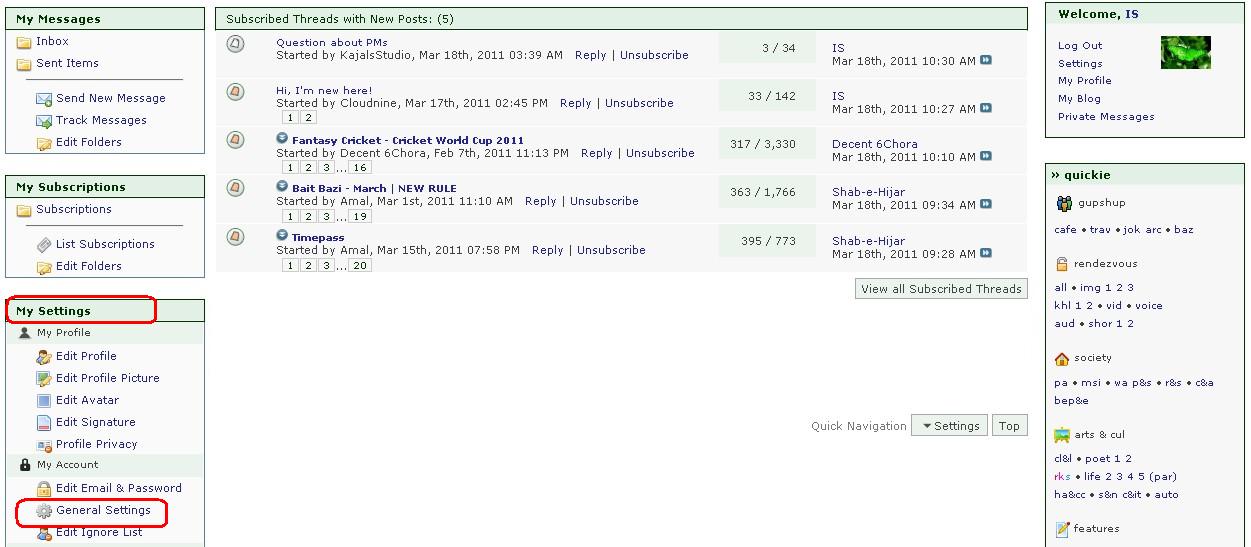Click View all Subscribed Threads button
Screen dimensions: 1251x547
pos(942,289)
